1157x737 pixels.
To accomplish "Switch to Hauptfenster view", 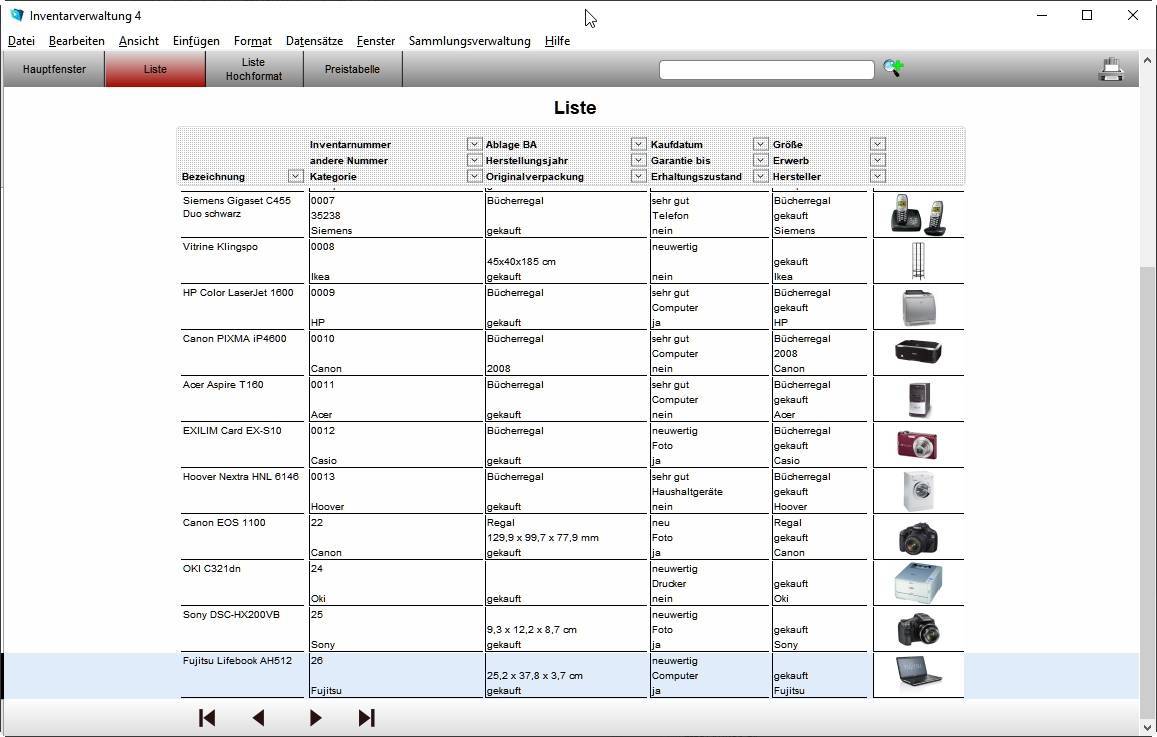I will pos(54,70).
